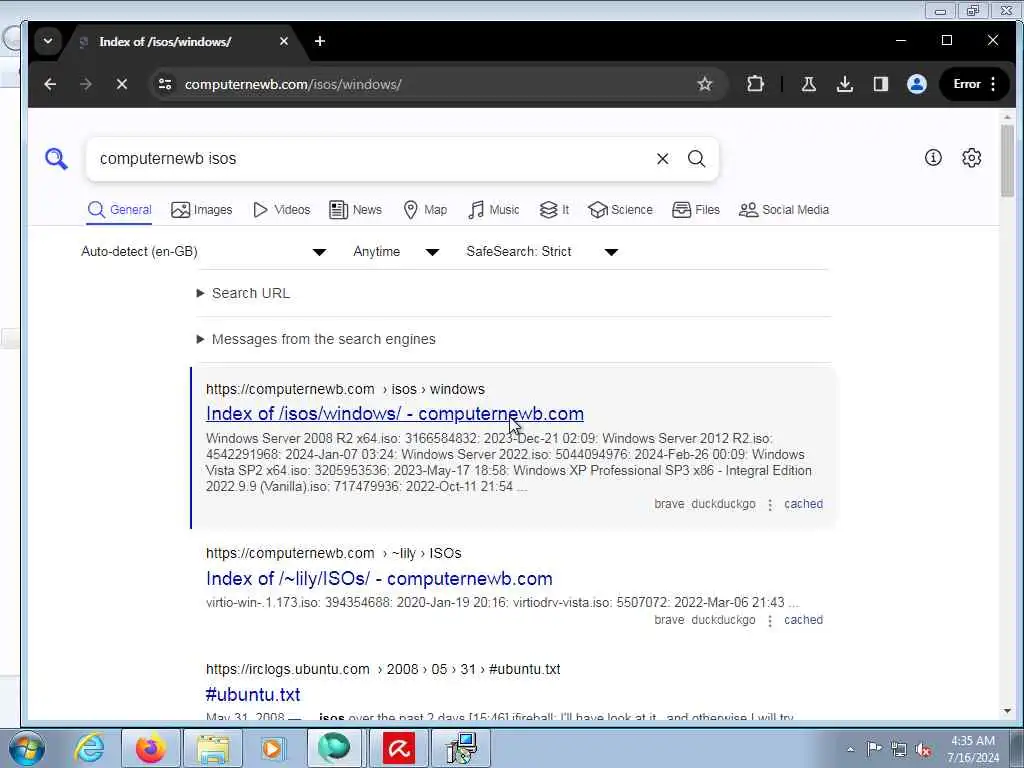Open the Windows Start menu
Image resolution: width=1024 pixels, height=768 pixels.
coord(27,748)
